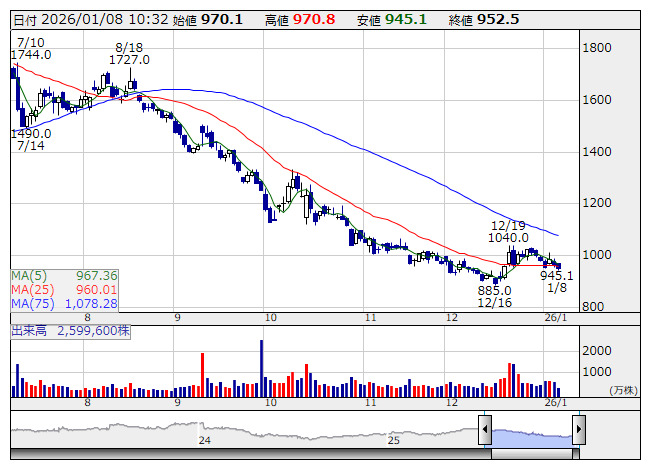Click the 25 year marker in navigator
653x470 pixels.
tap(394, 440)
